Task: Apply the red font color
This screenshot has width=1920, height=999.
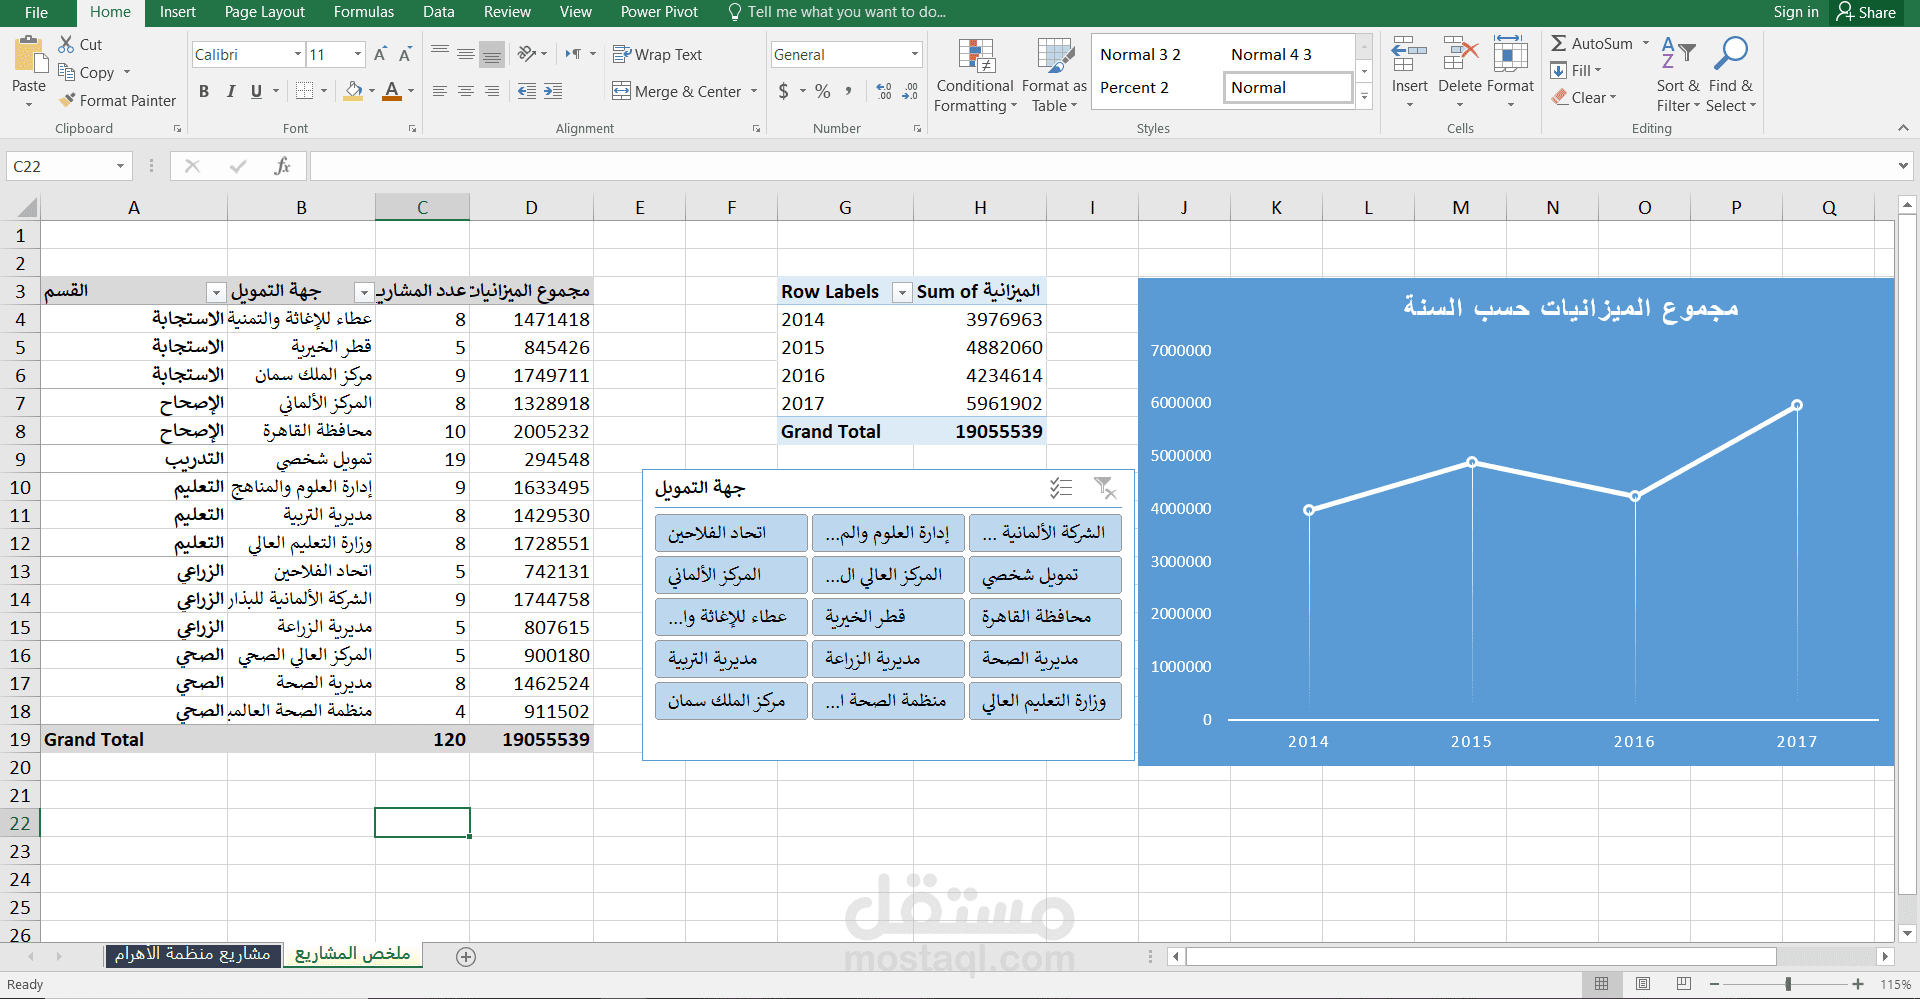Action: [x=393, y=91]
